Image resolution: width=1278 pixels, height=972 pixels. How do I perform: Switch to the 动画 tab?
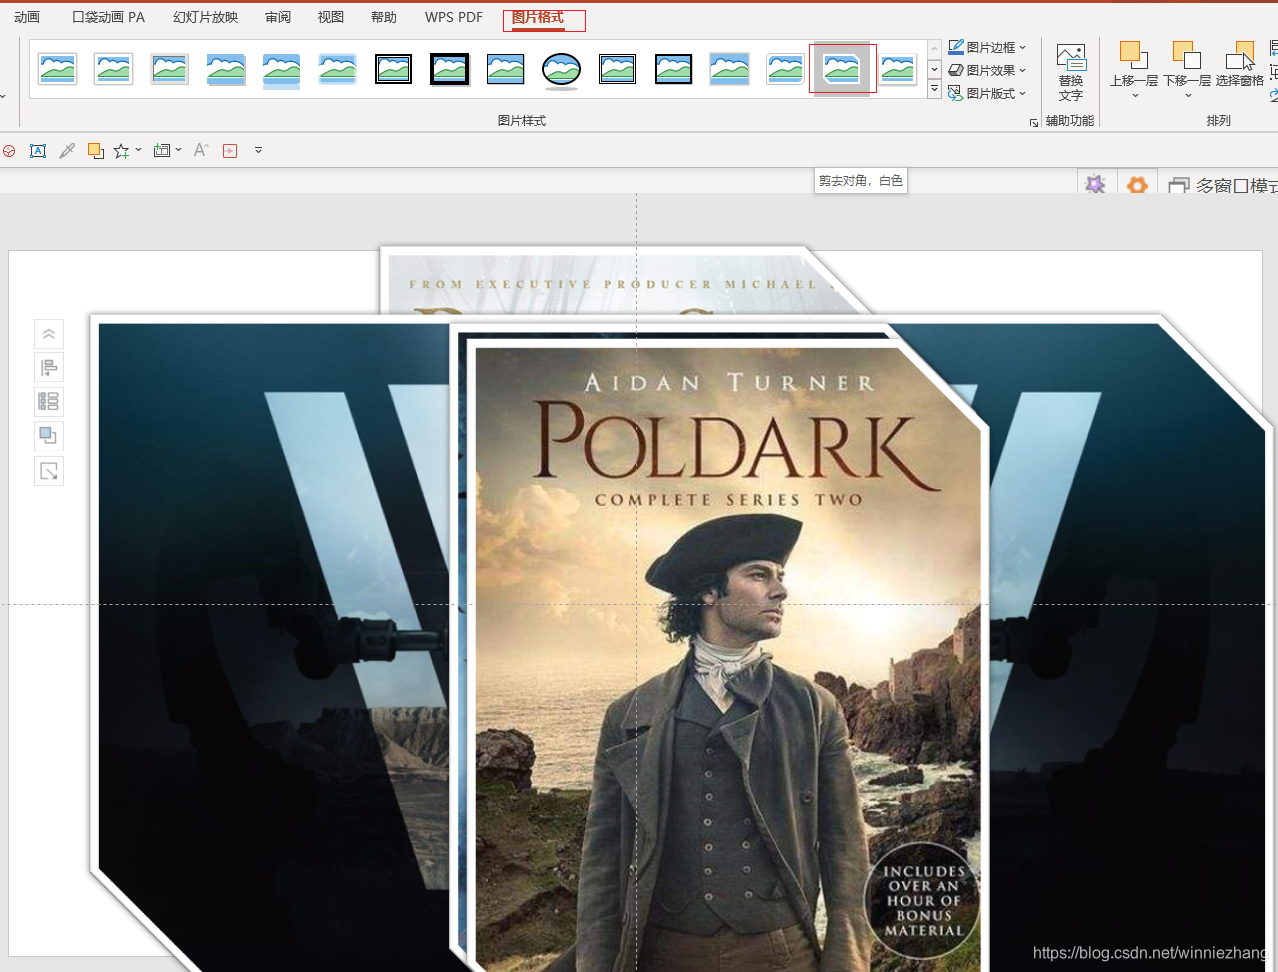27,17
